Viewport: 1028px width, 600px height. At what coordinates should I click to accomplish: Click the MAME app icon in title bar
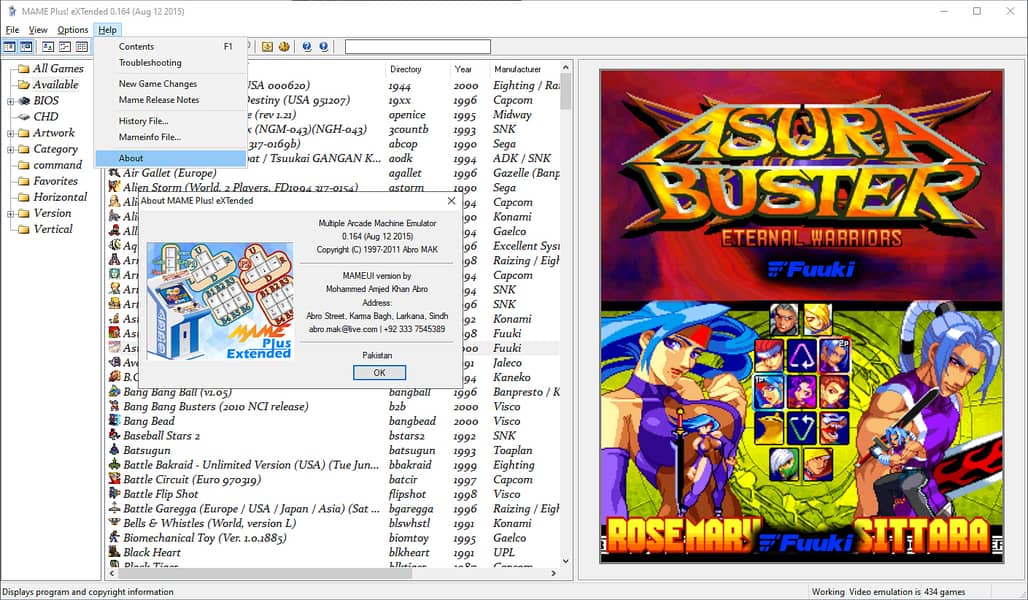coord(12,11)
